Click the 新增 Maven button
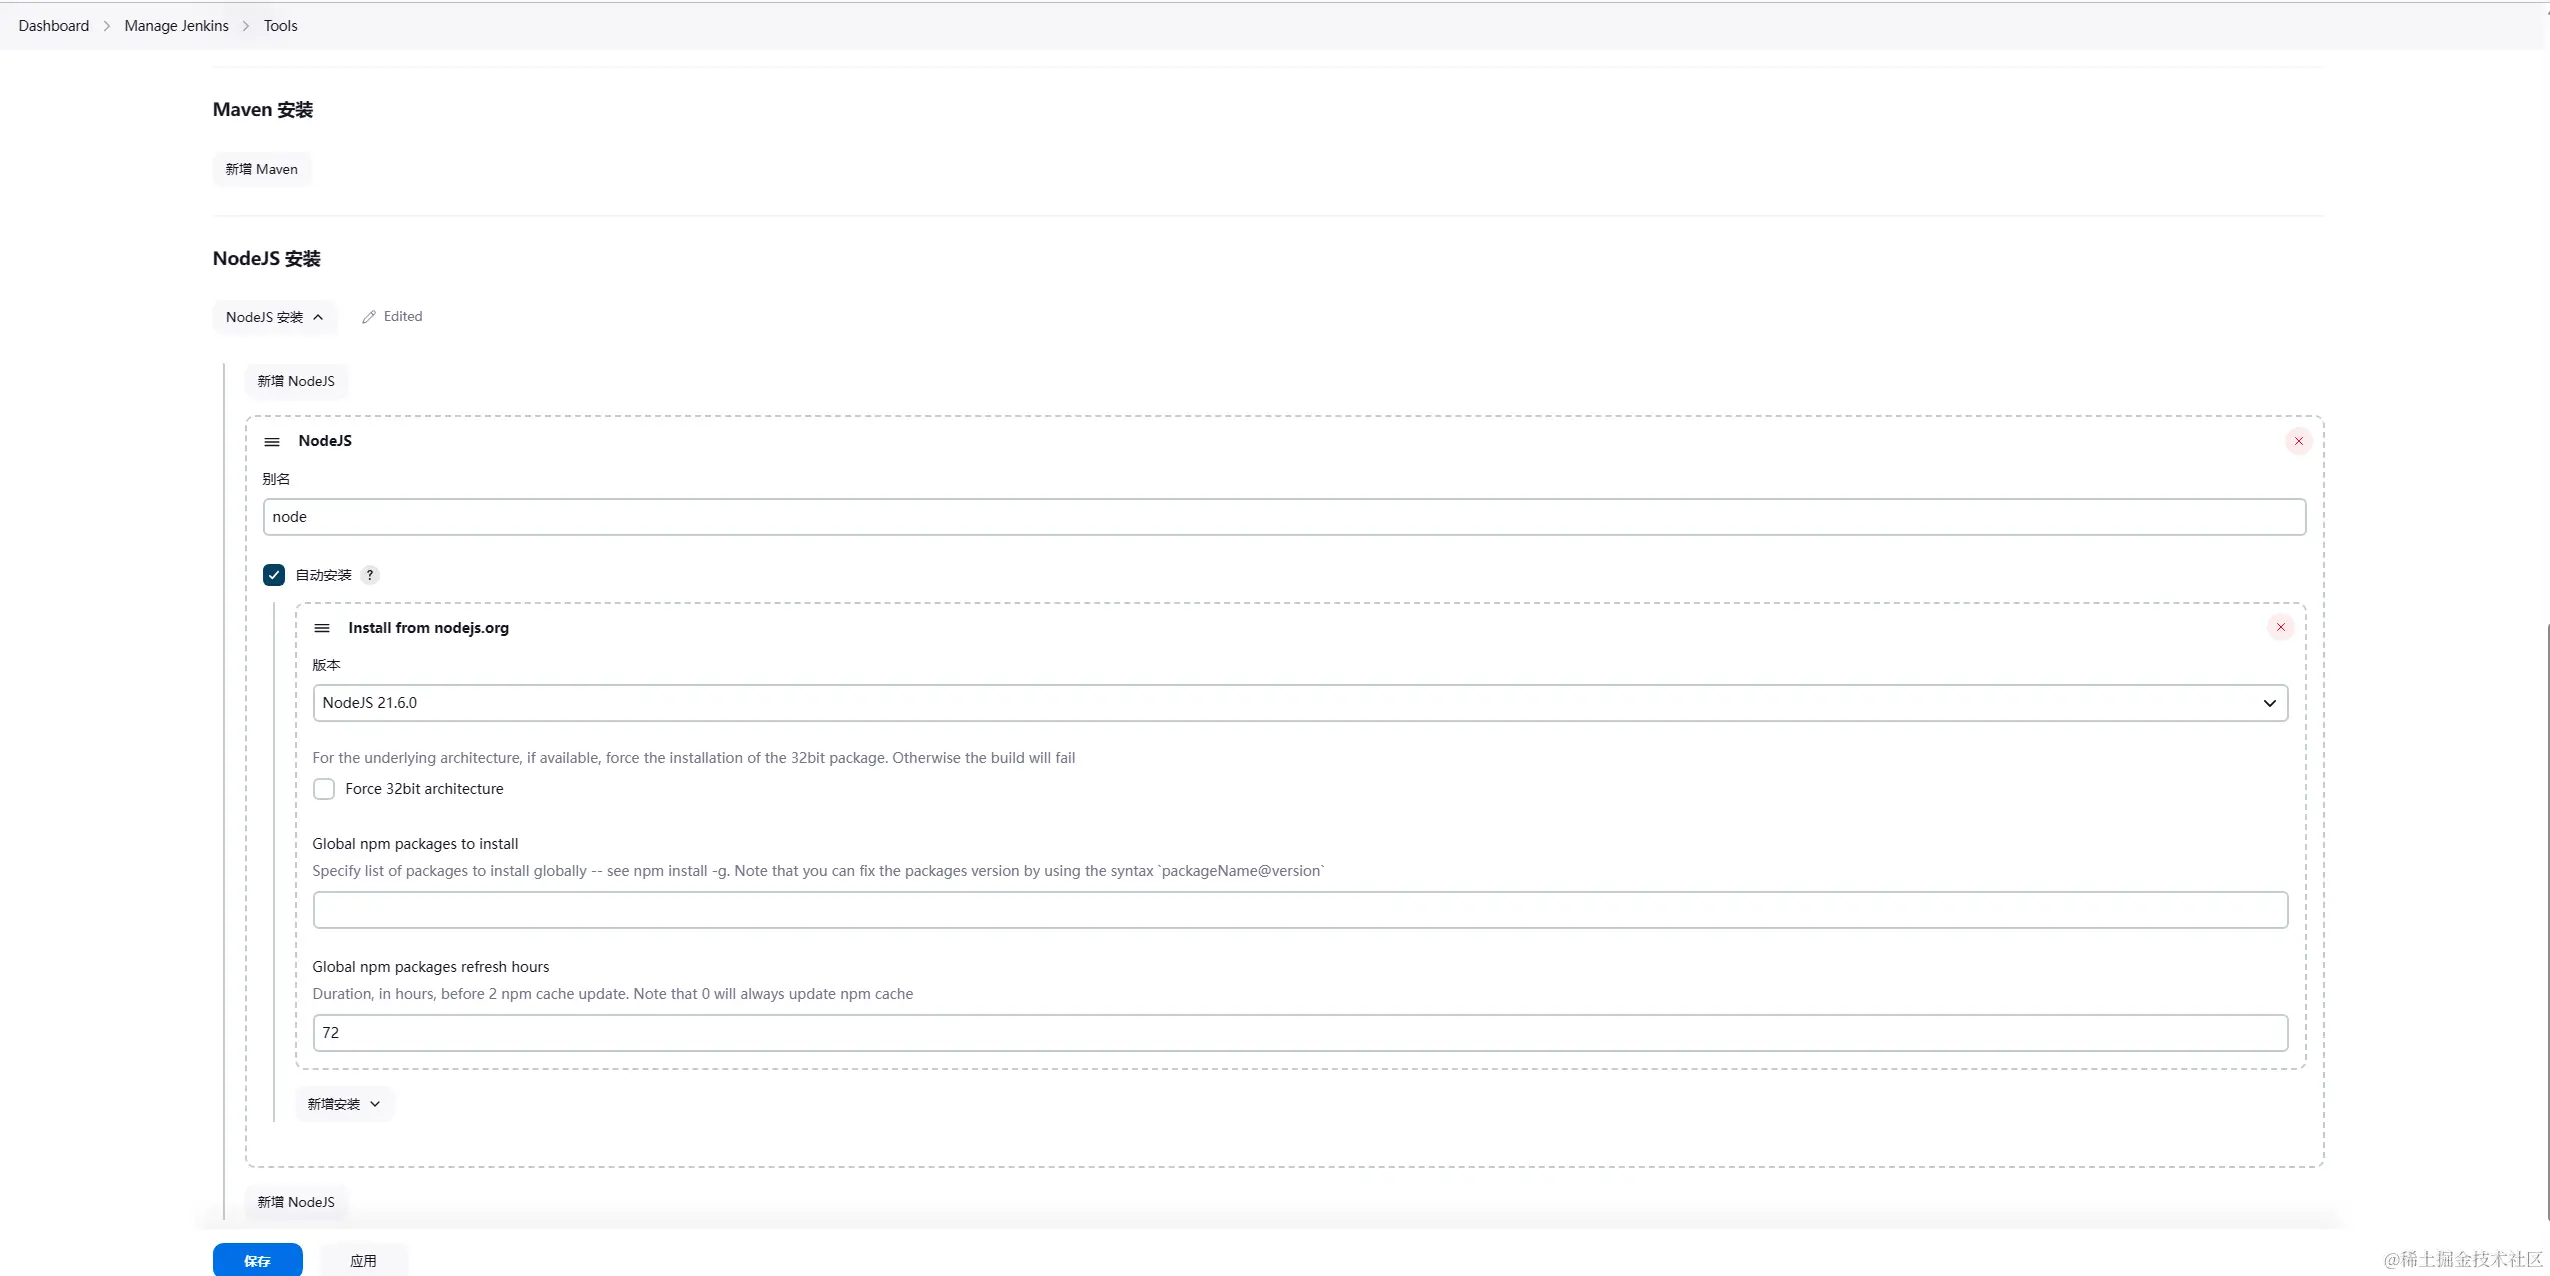The width and height of the screenshot is (2550, 1276). [261, 169]
